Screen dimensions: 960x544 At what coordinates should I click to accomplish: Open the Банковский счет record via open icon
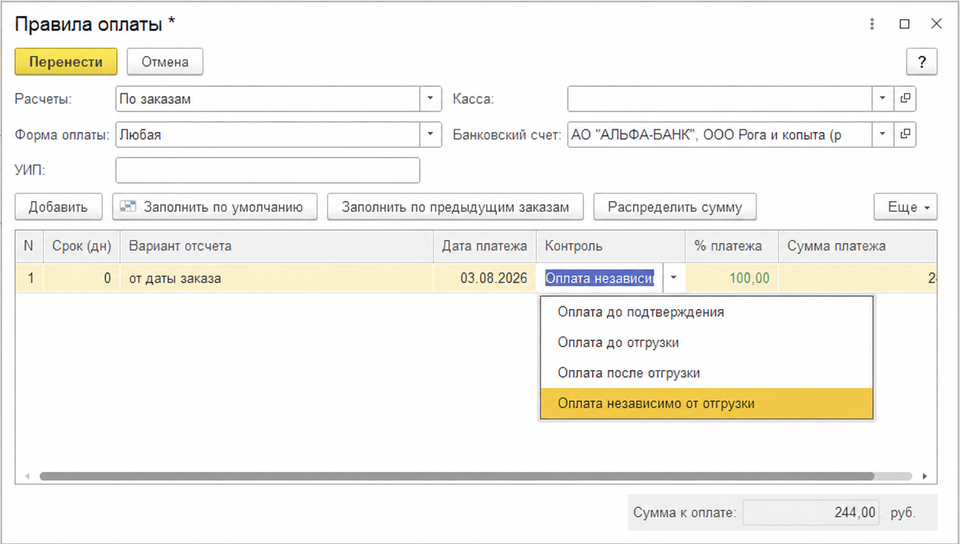[905, 134]
